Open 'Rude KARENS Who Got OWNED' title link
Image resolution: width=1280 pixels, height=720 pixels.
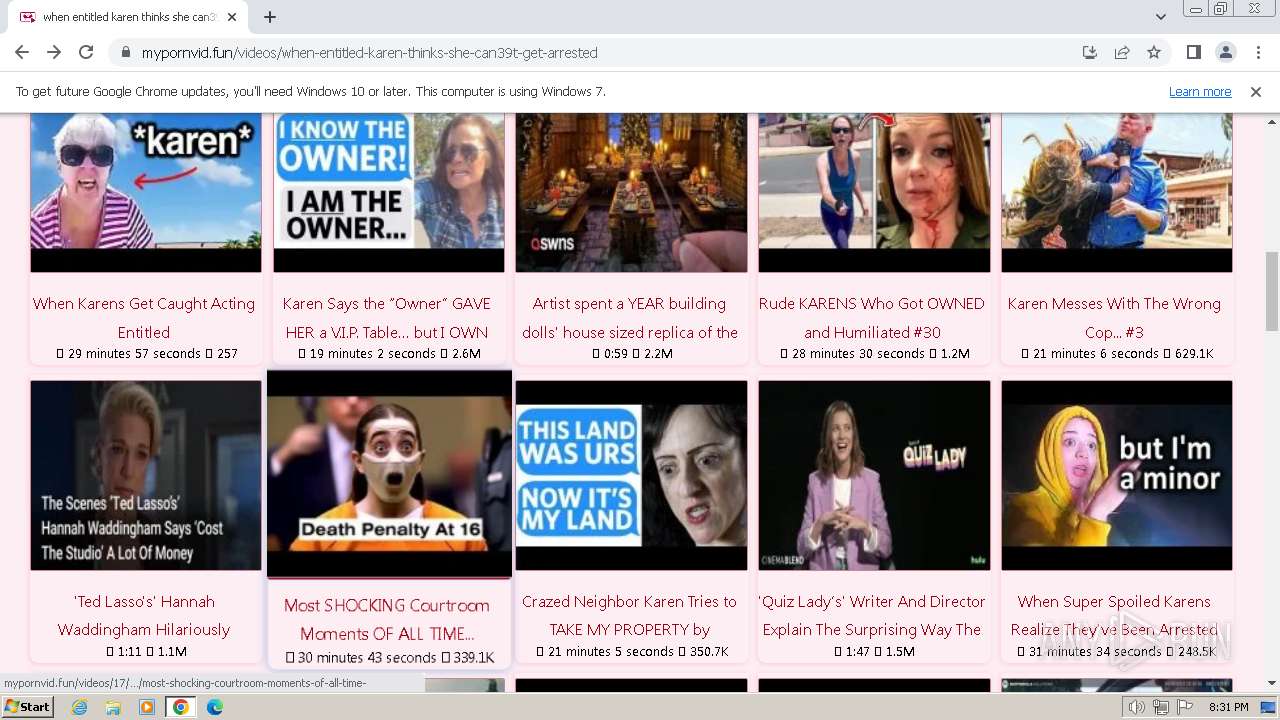coord(872,318)
